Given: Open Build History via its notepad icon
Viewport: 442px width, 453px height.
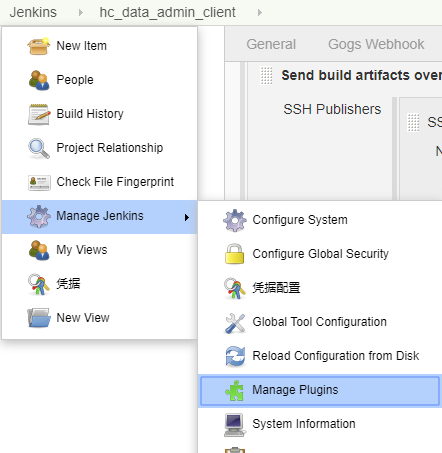Looking at the screenshot, I should point(39,114).
